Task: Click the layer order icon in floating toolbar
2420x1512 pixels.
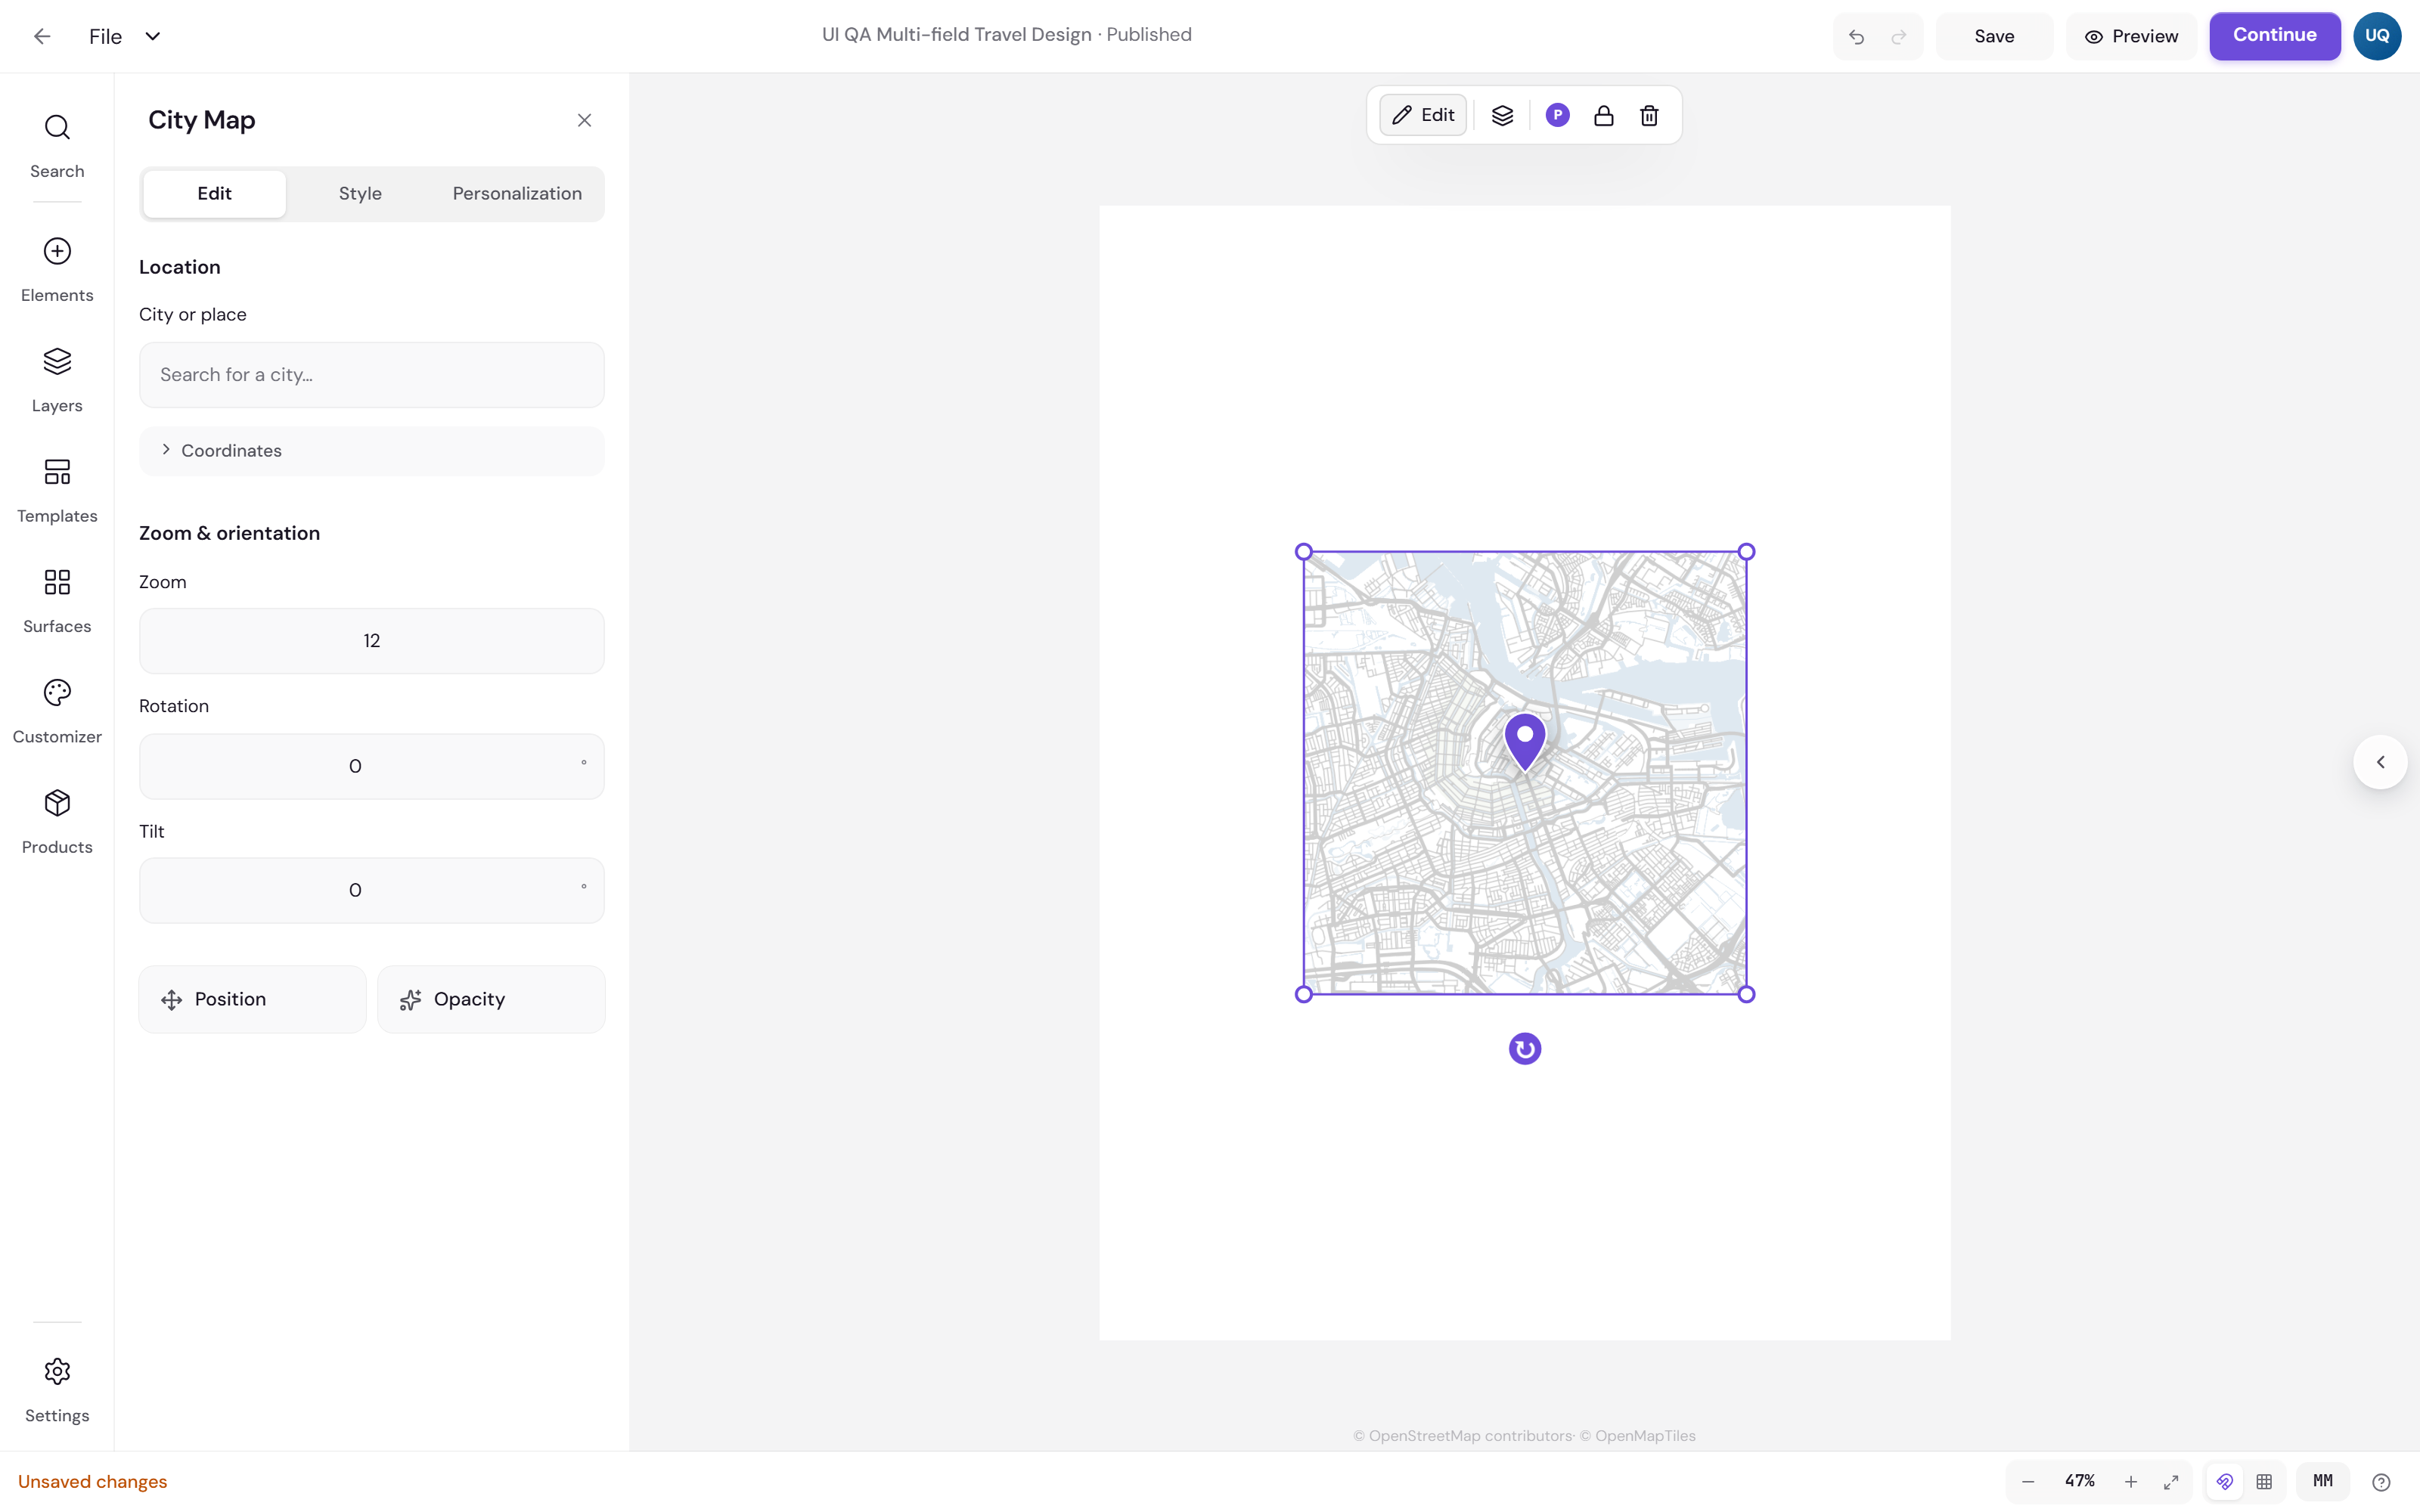Action: coord(1502,115)
